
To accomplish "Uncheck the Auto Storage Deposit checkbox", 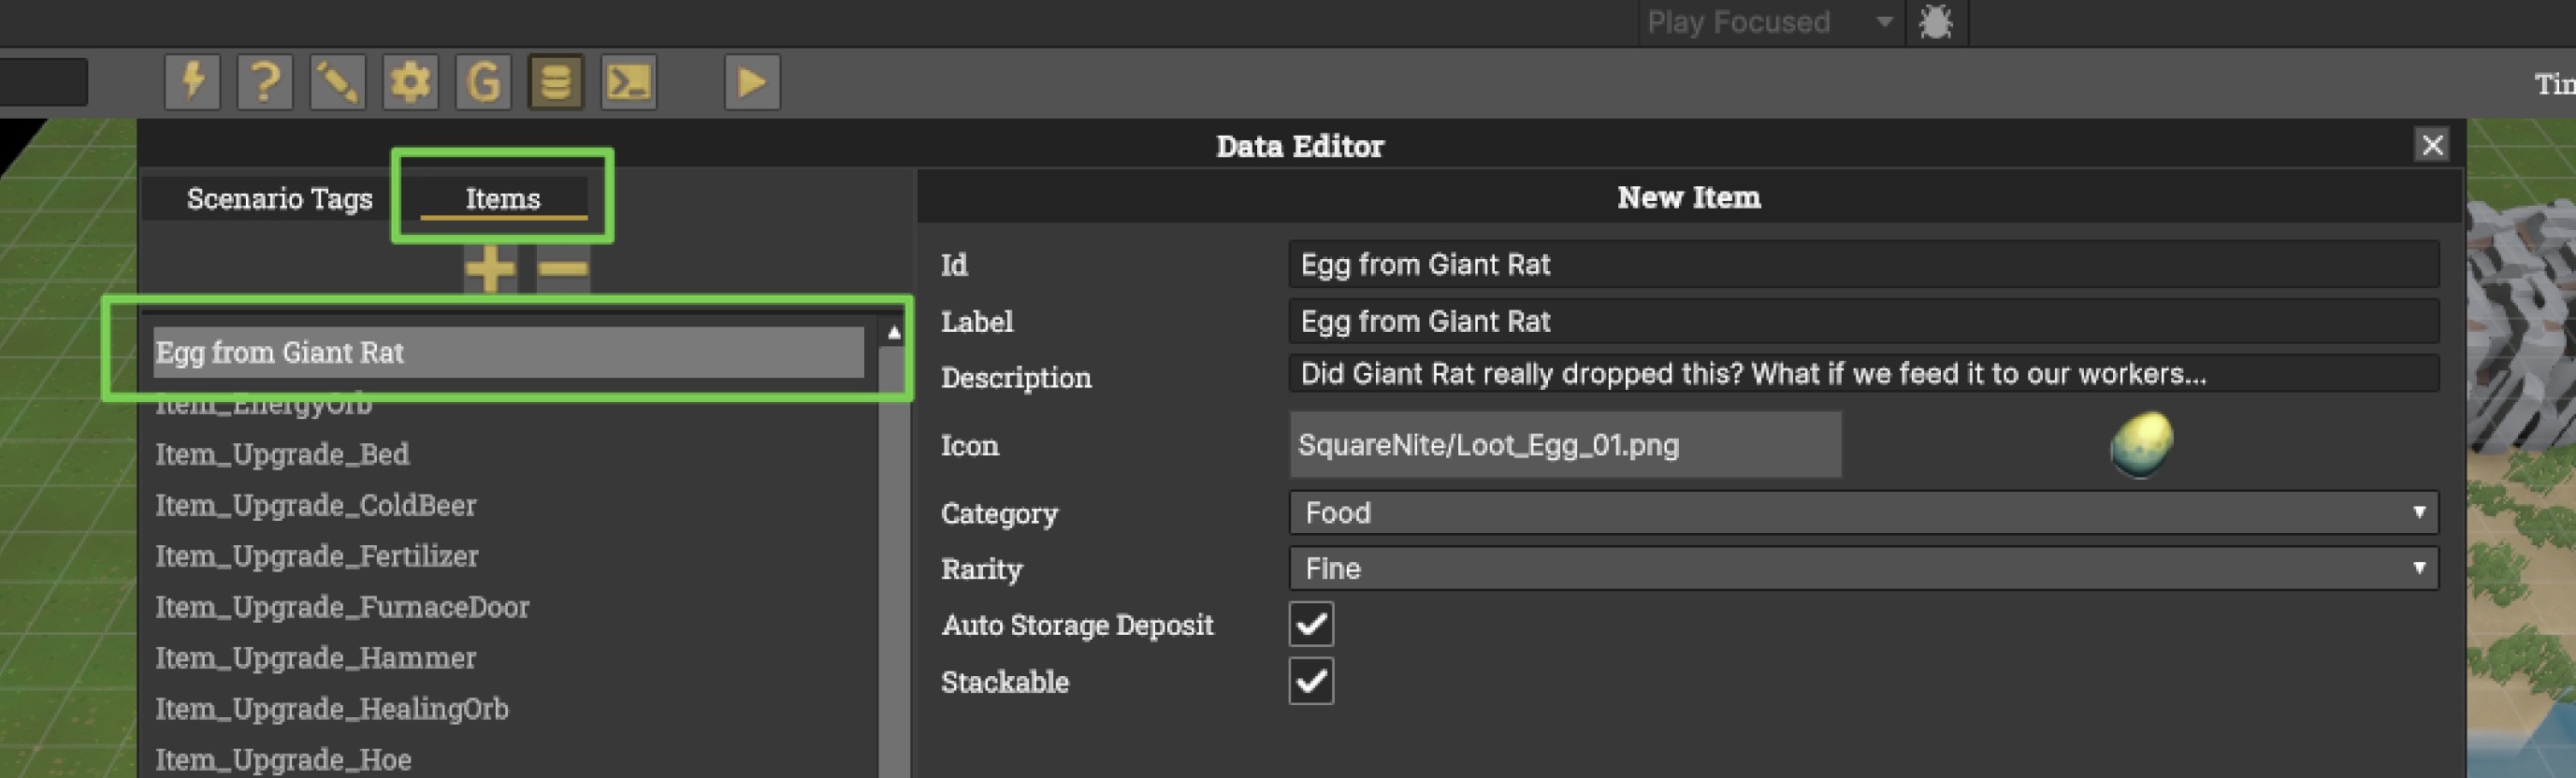I will point(1311,625).
